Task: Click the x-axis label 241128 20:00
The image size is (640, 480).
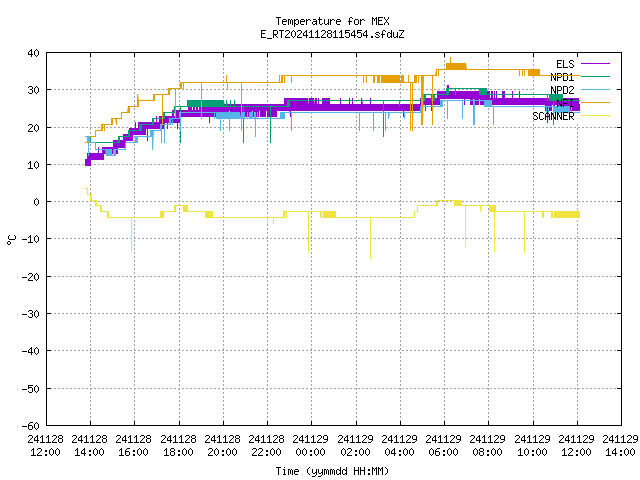Action: click(x=222, y=446)
